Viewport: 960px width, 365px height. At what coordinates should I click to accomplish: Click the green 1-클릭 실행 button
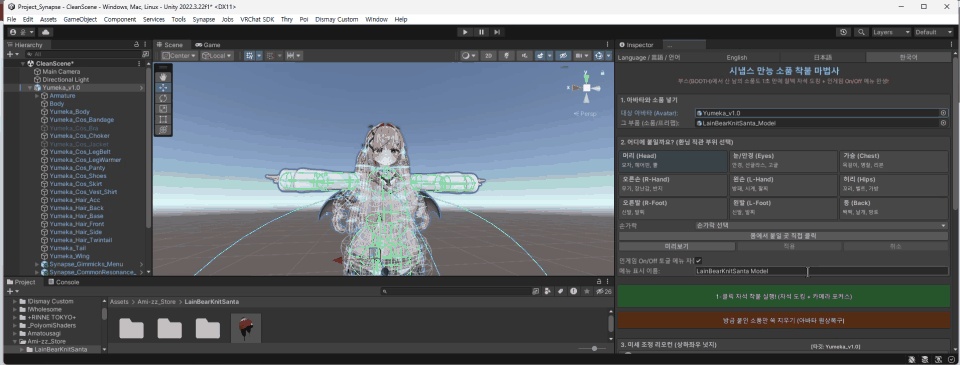(x=784, y=296)
